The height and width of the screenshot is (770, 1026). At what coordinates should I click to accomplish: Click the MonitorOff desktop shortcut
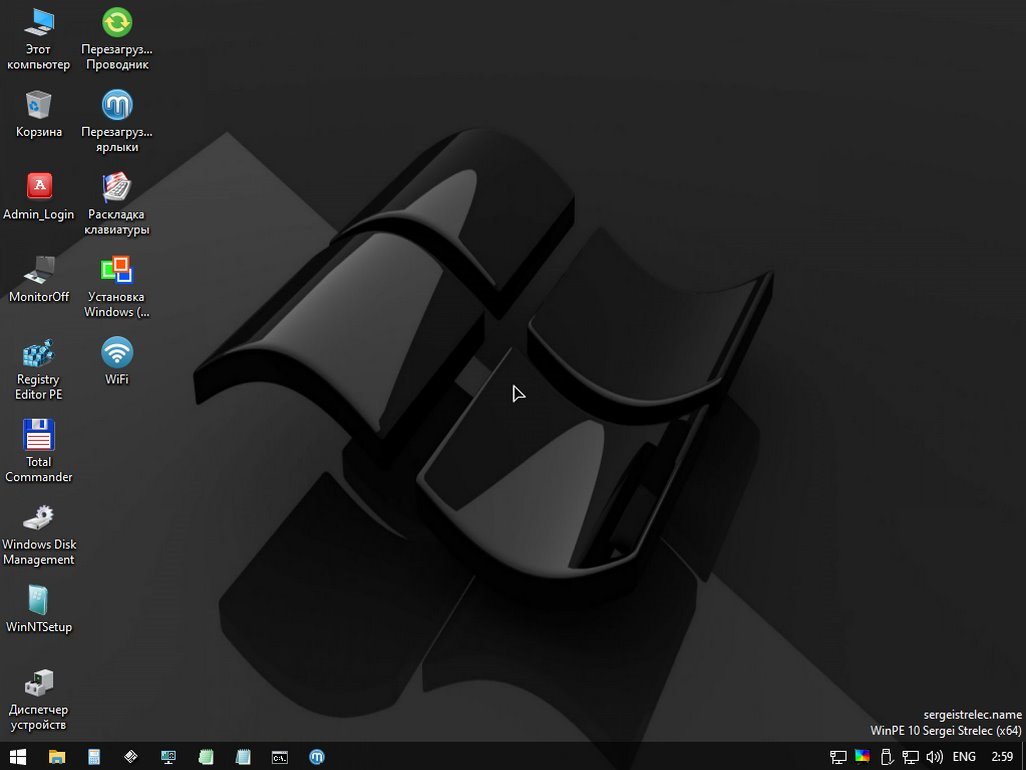pyautogui.click(x=39, y=271)
